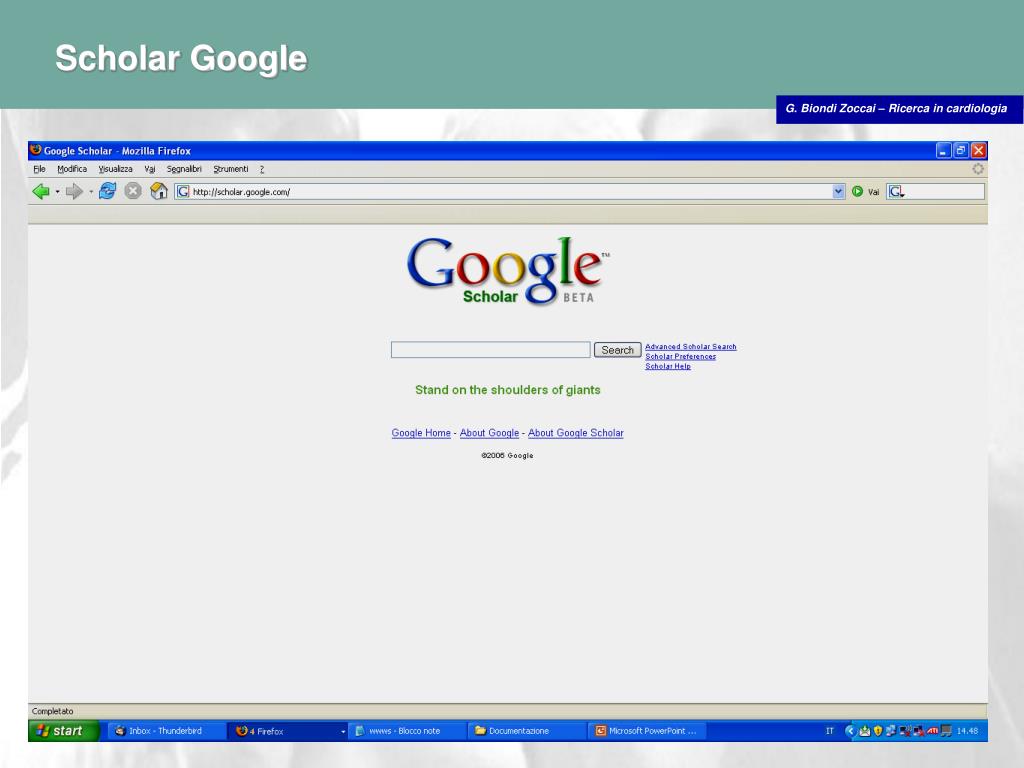Open the Strumenti menu
1024x768 pixels.
231,169
